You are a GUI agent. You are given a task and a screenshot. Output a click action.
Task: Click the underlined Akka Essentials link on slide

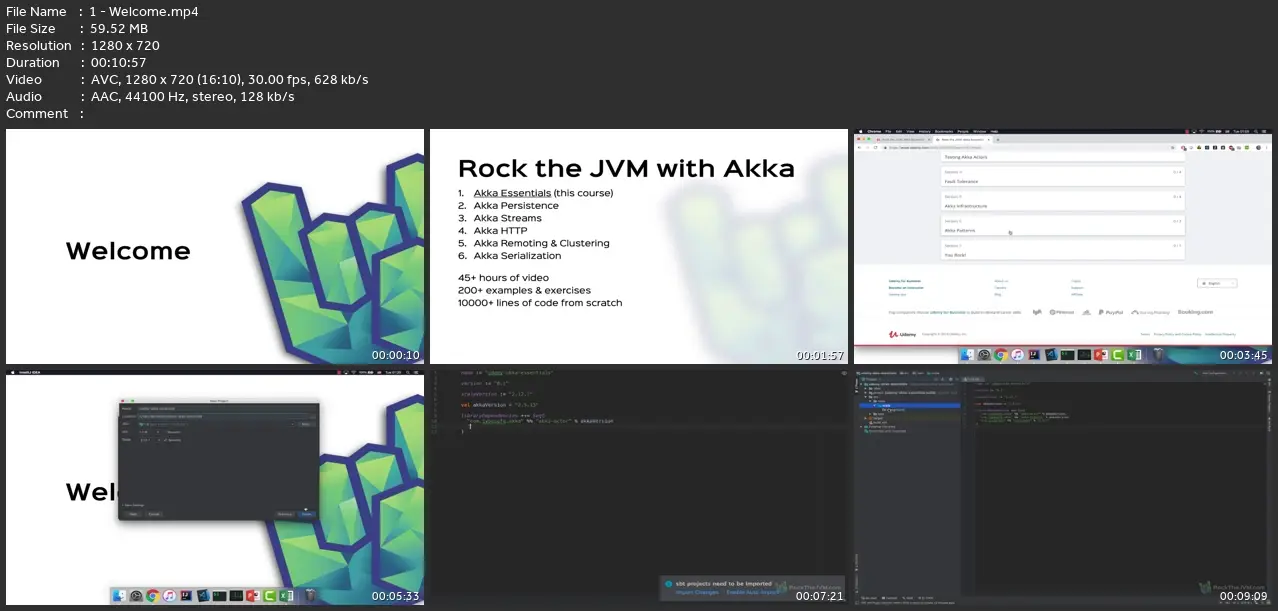point(512,193)
